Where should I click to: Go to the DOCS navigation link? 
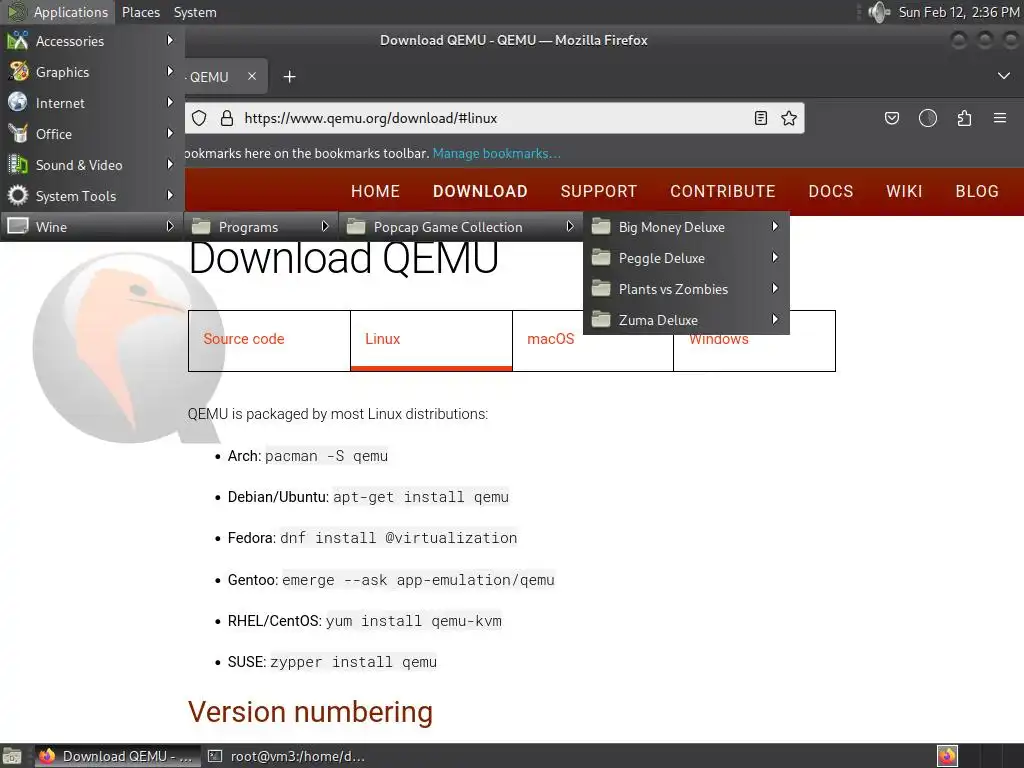831,191
